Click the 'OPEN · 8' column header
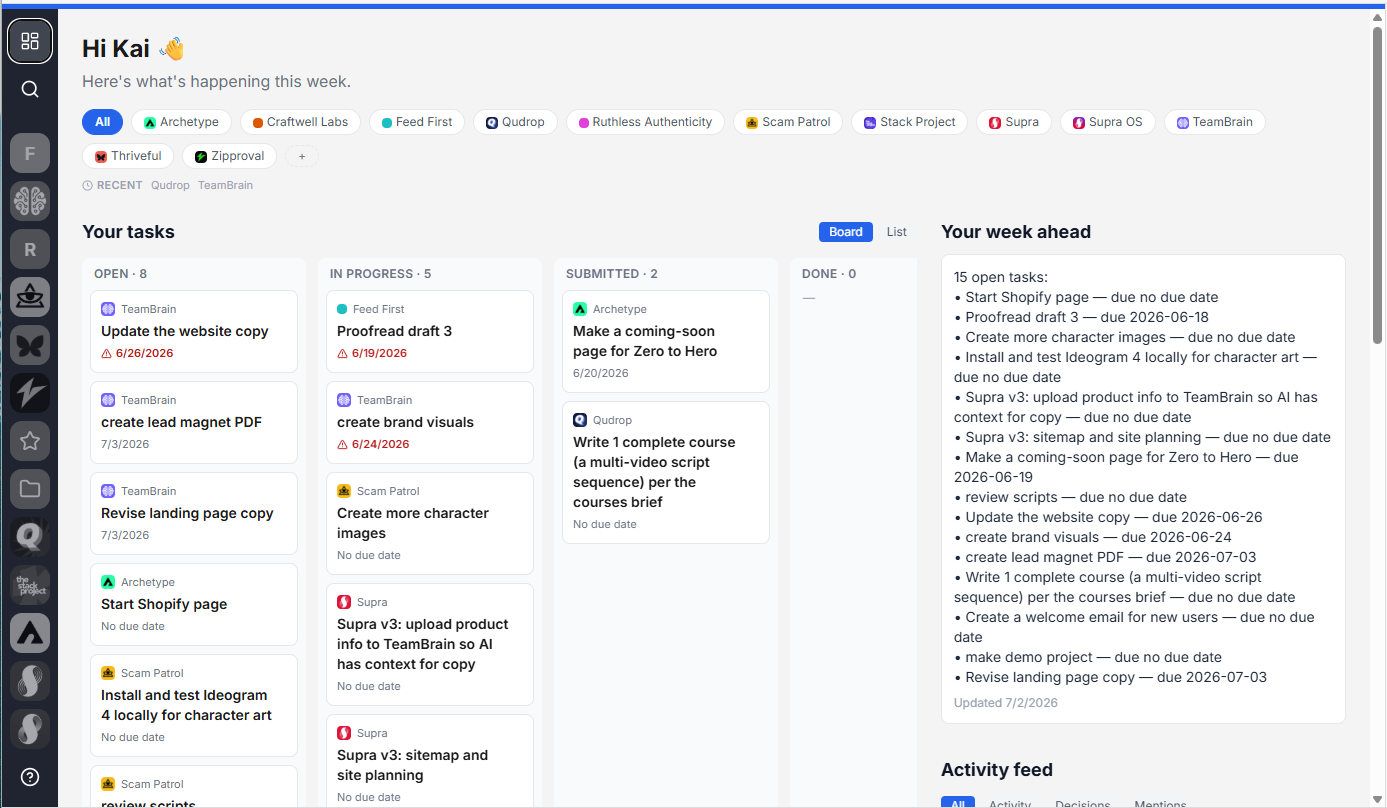The image size is (1387, 808). pos(121,274)
